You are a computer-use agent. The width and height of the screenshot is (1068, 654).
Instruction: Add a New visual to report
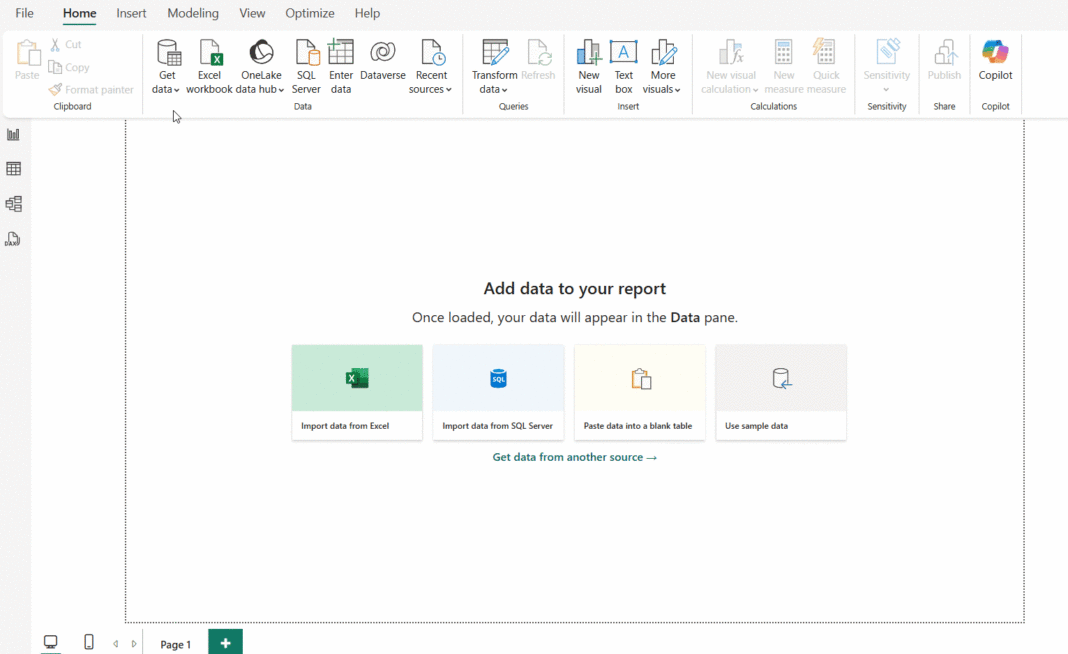tap(589, 54)
